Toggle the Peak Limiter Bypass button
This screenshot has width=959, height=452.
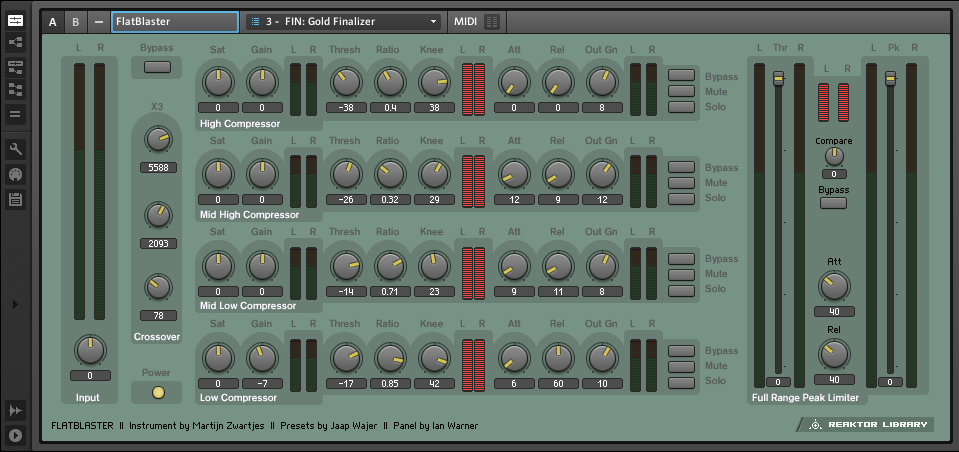click(x=833, y=202)
